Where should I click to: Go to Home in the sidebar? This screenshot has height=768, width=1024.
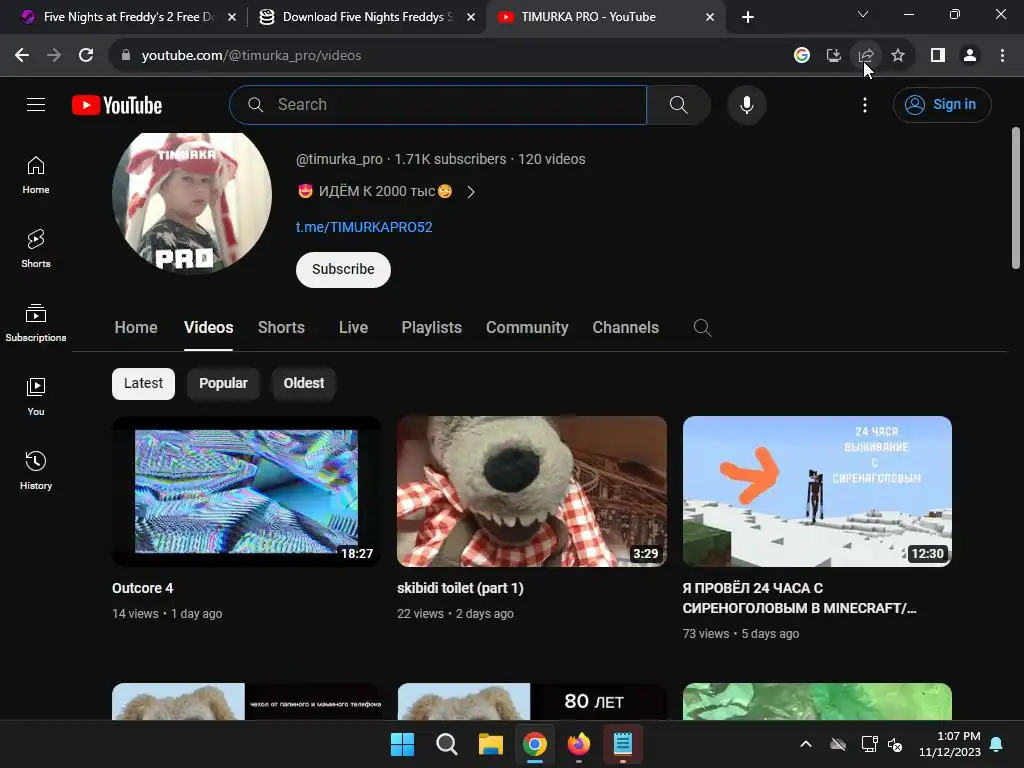coord(36,175)
